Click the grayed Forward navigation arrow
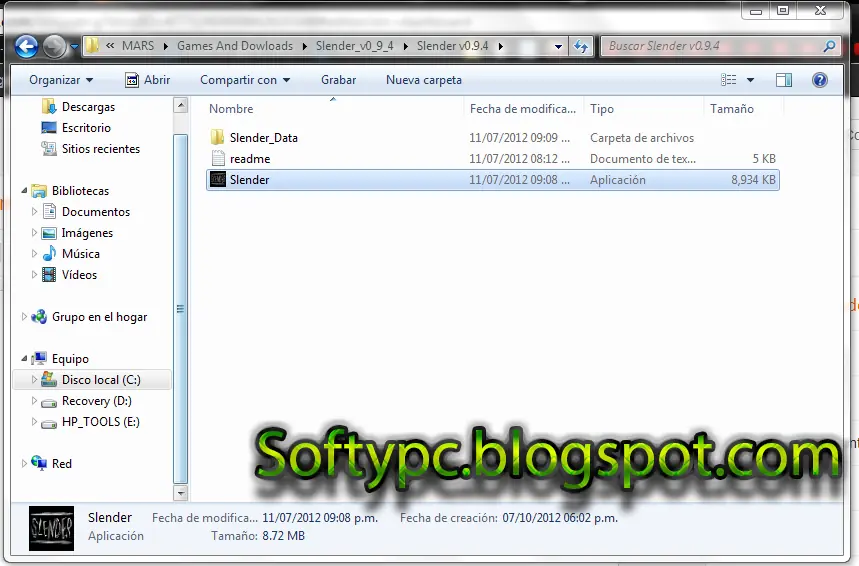 pyautogui.click(x=54, y=47)
